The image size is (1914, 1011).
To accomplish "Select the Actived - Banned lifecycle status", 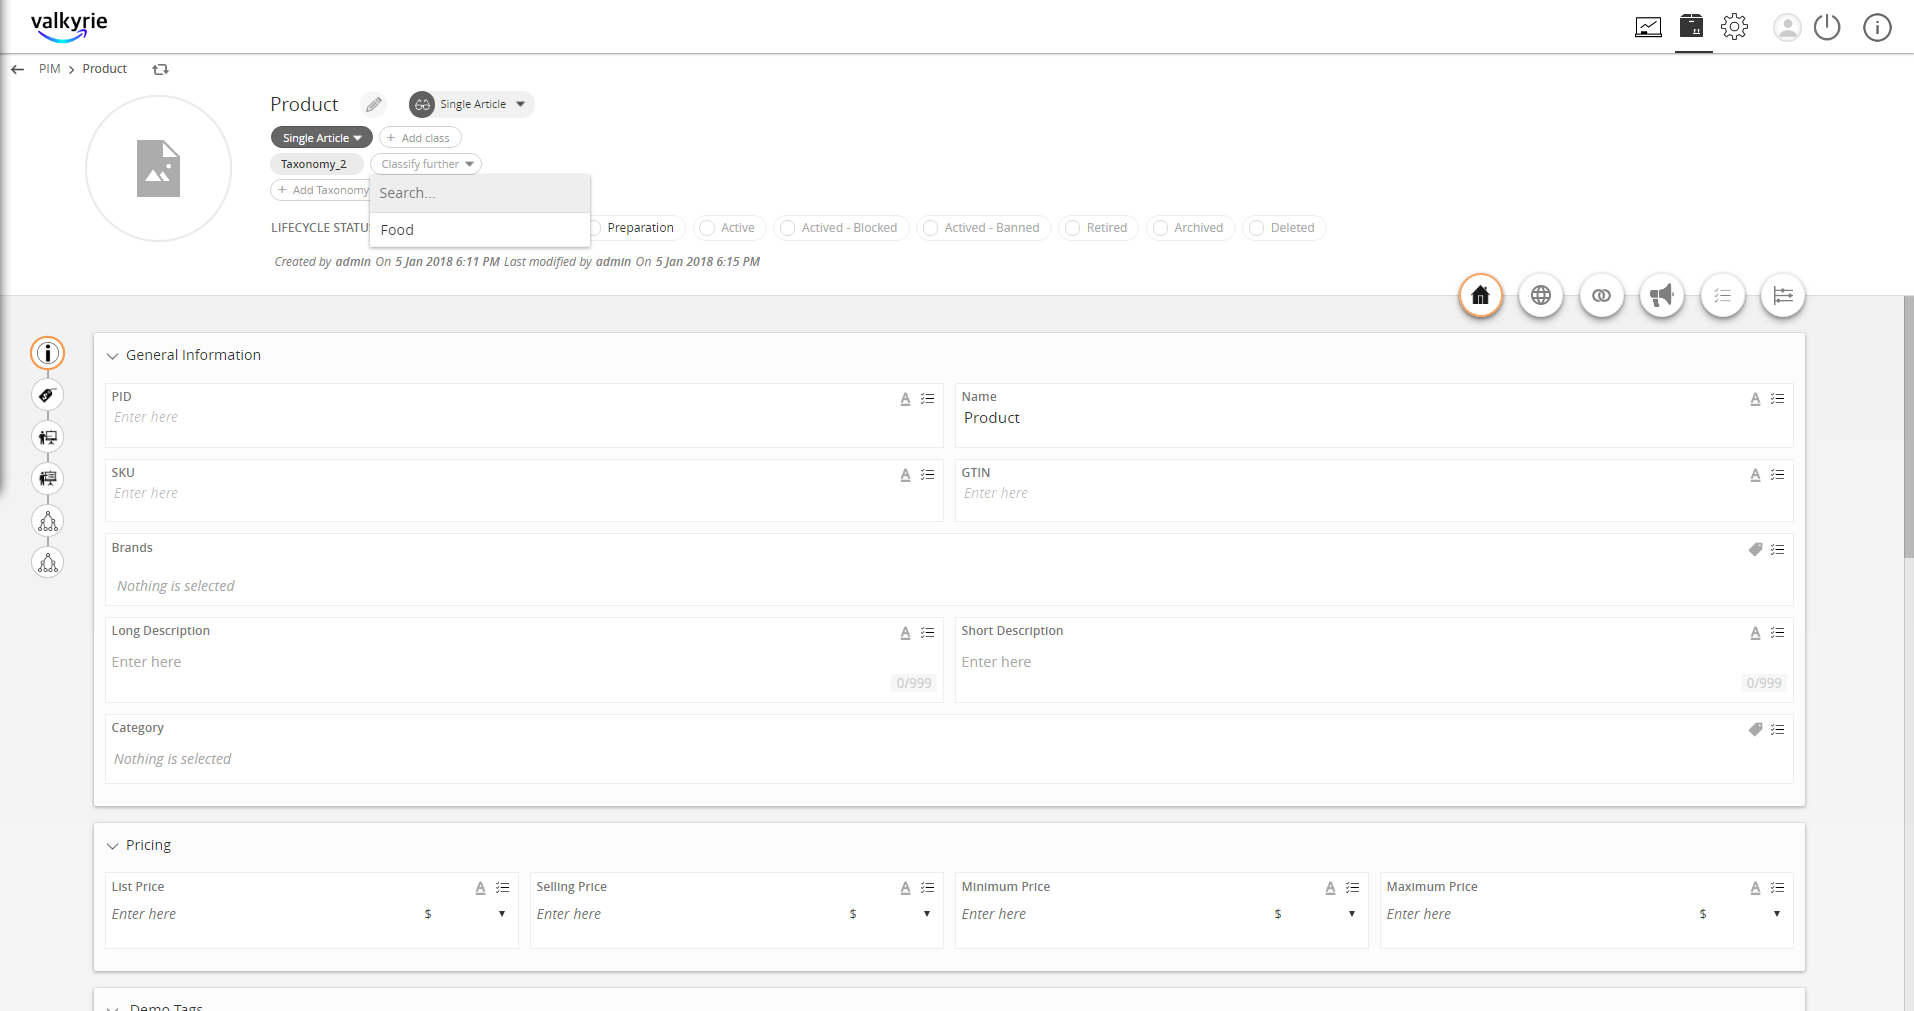I will [x=984, y=228].
